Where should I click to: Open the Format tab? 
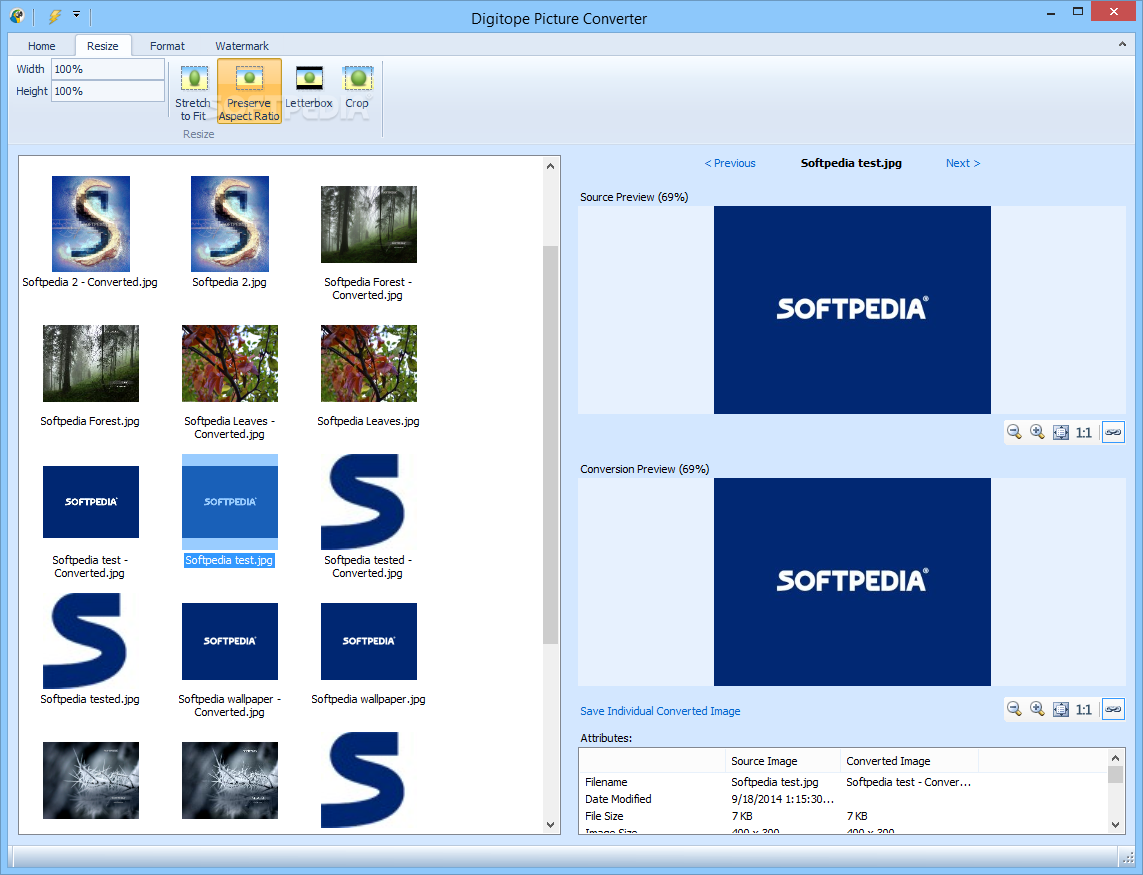(167, 46)
